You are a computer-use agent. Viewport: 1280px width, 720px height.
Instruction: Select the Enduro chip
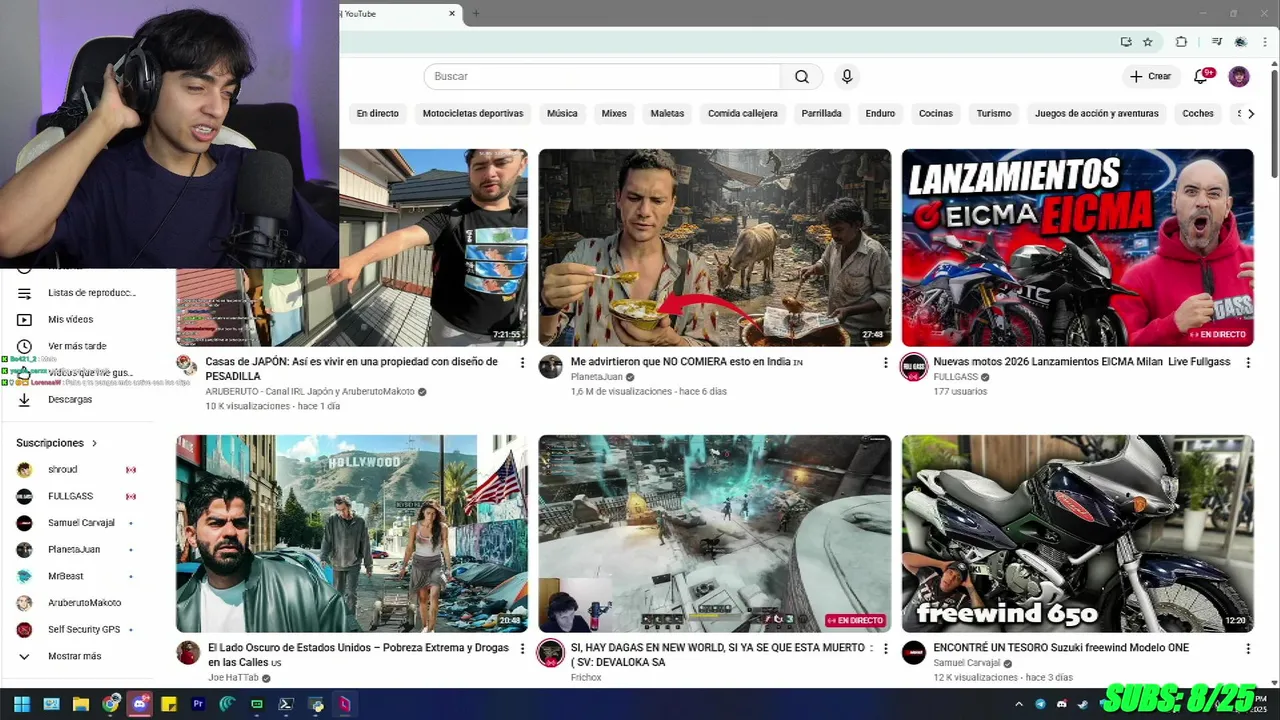click(880, 114)
